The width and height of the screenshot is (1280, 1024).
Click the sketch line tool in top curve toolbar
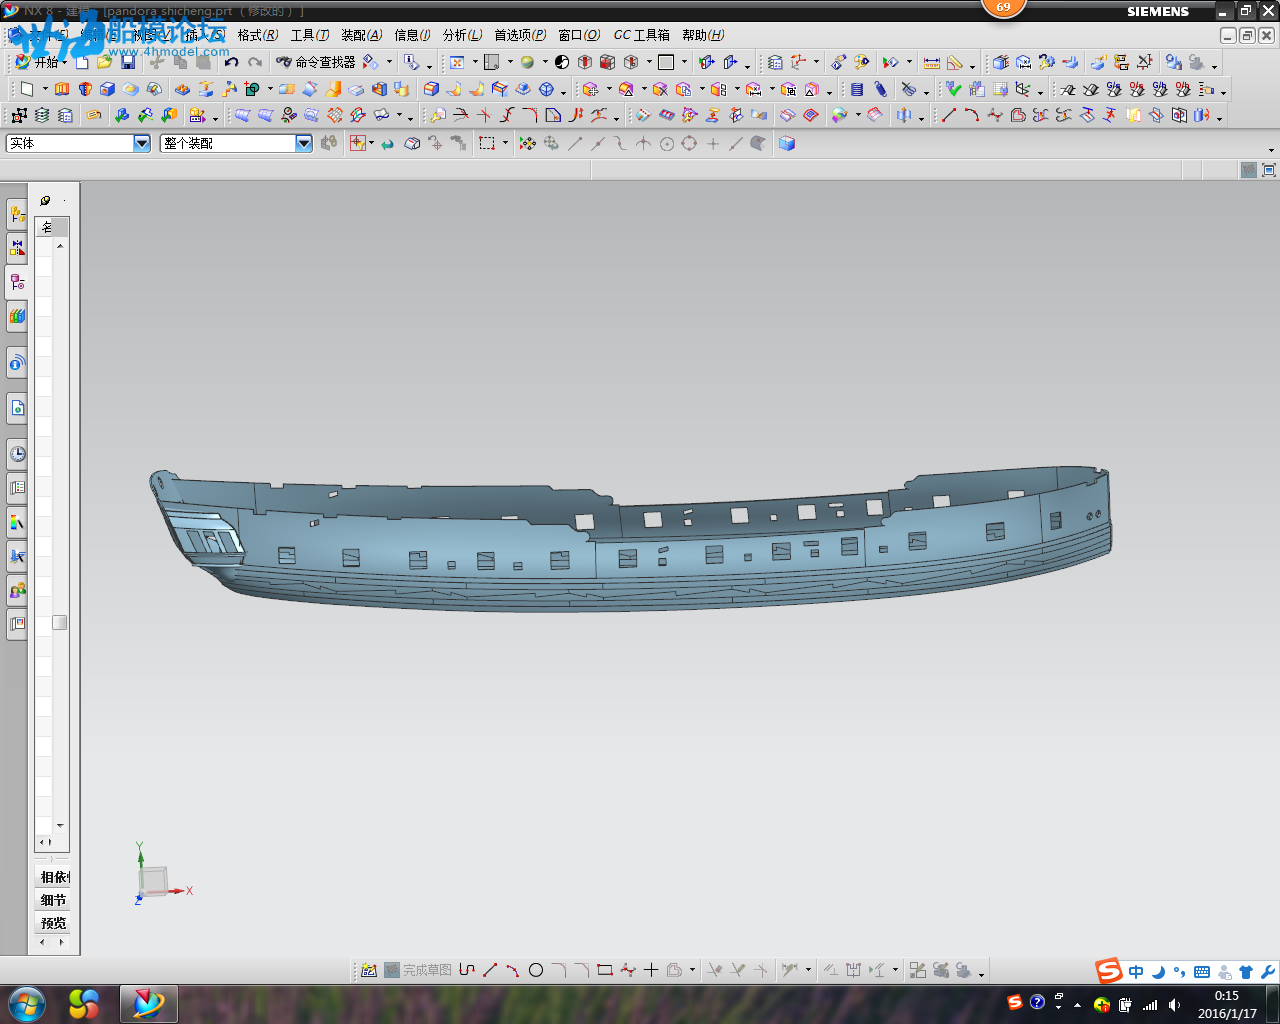point(948,115)
